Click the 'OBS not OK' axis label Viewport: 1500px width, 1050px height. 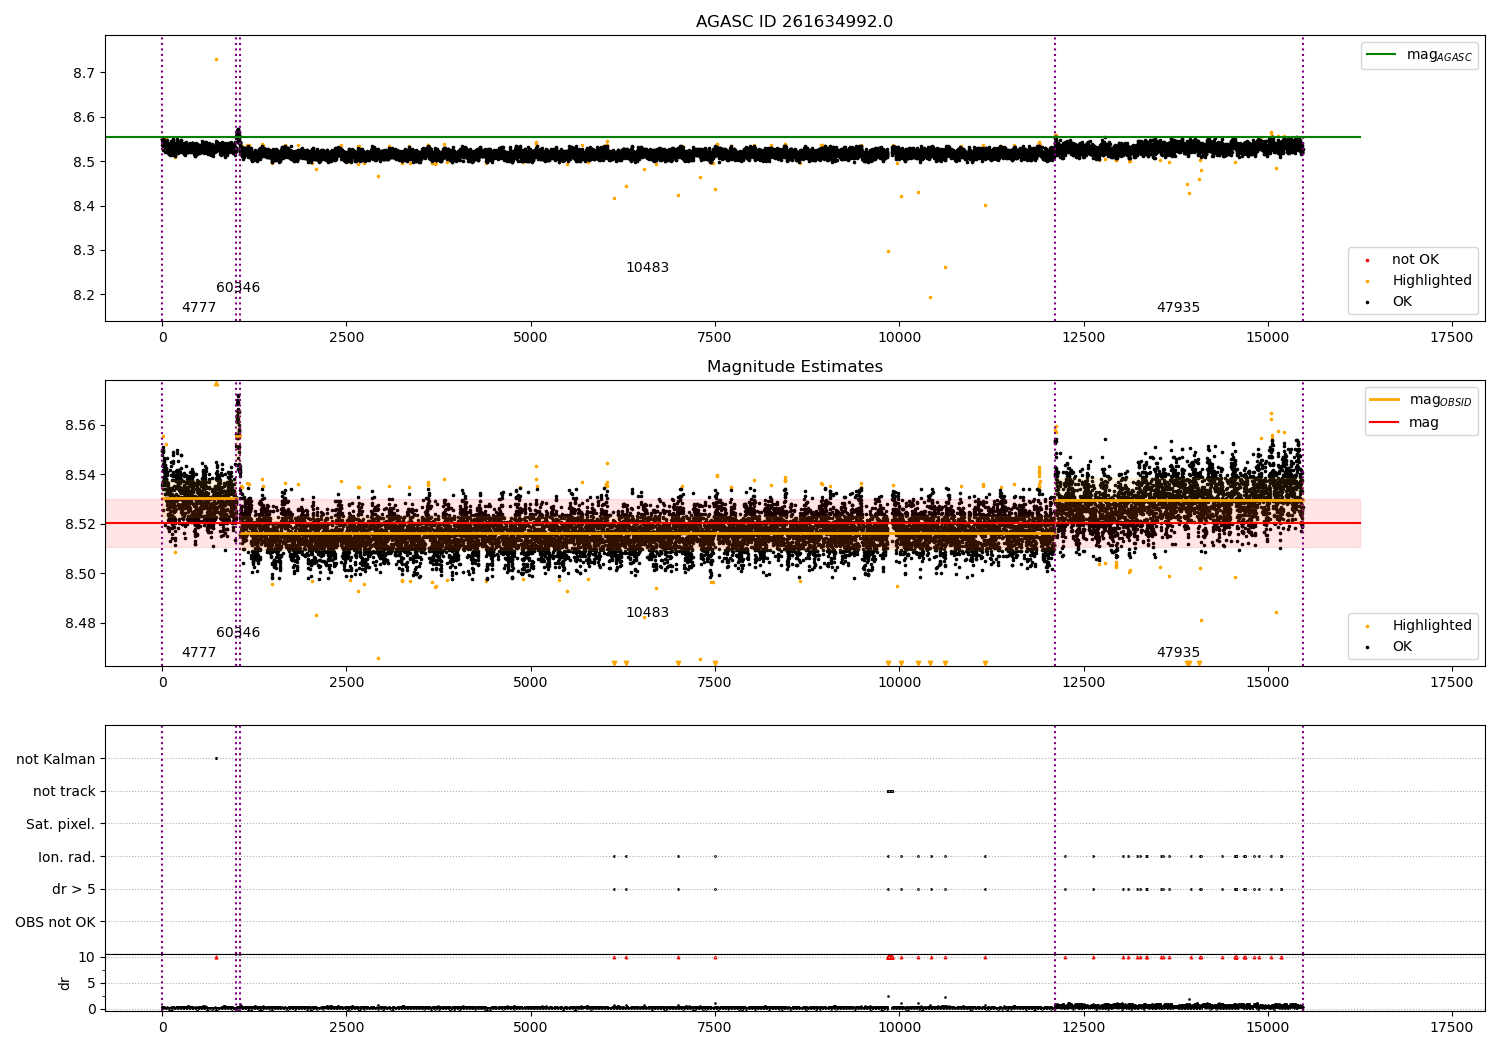(56, 922)
